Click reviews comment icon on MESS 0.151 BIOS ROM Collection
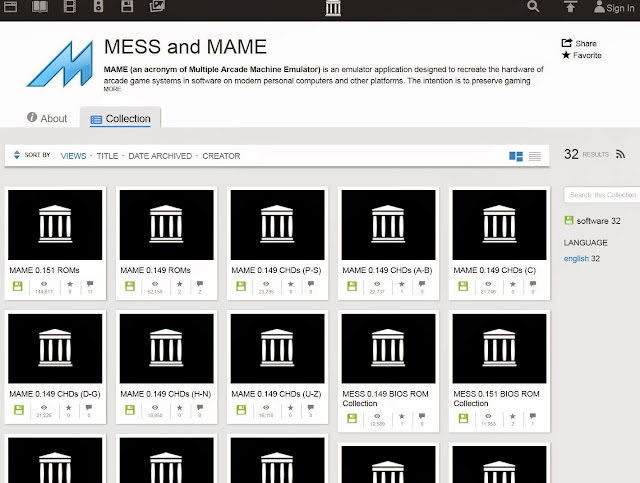This screenshot has width=640, height=483. [533, 416]
